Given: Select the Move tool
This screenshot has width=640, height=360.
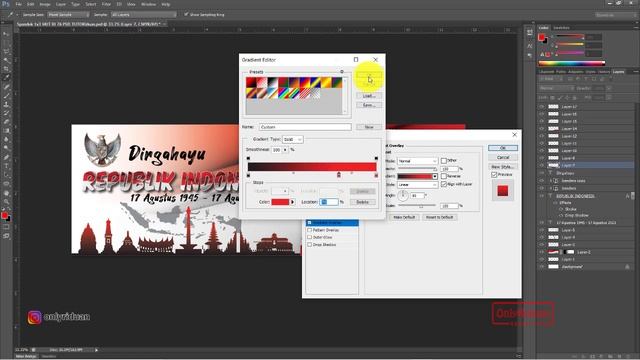Looking at the screenshot, I should [6, 34].
